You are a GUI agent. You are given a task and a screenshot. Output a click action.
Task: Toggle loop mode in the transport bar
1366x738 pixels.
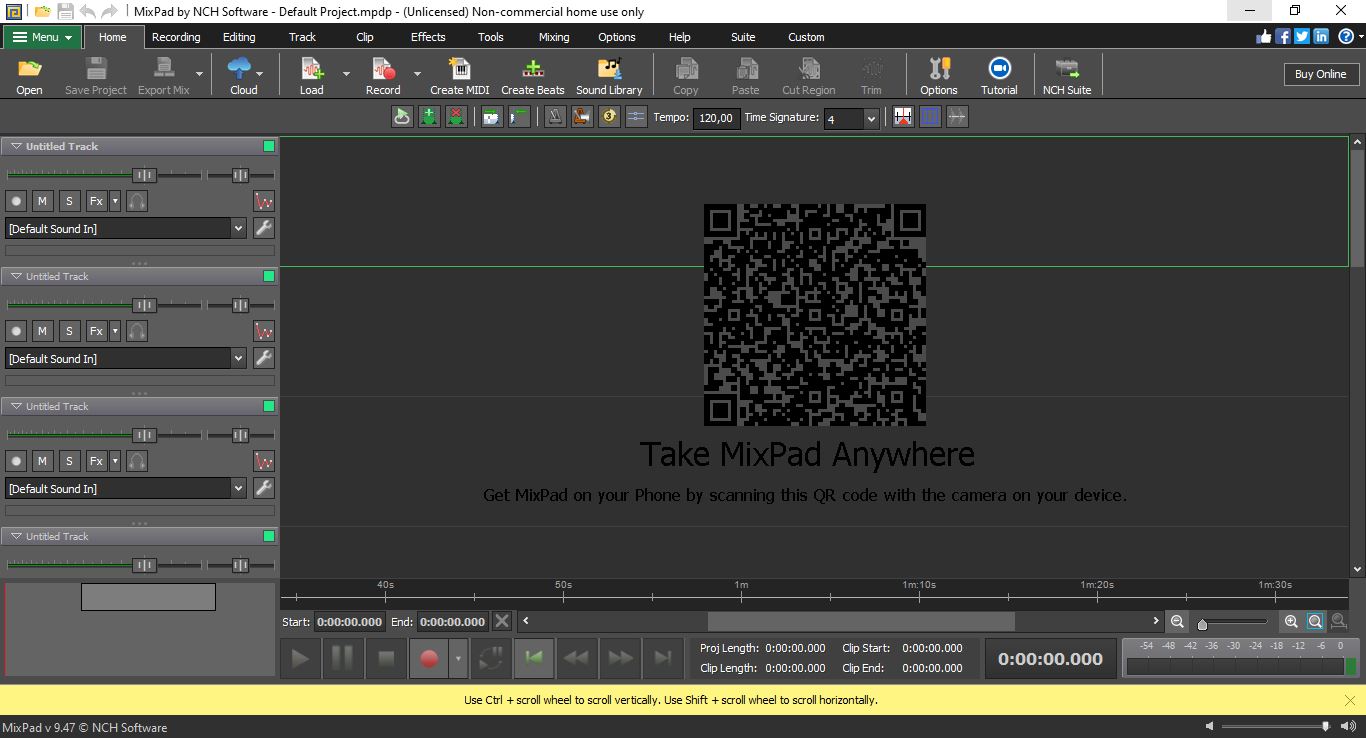pyautogui.click(x=491, y=658)
